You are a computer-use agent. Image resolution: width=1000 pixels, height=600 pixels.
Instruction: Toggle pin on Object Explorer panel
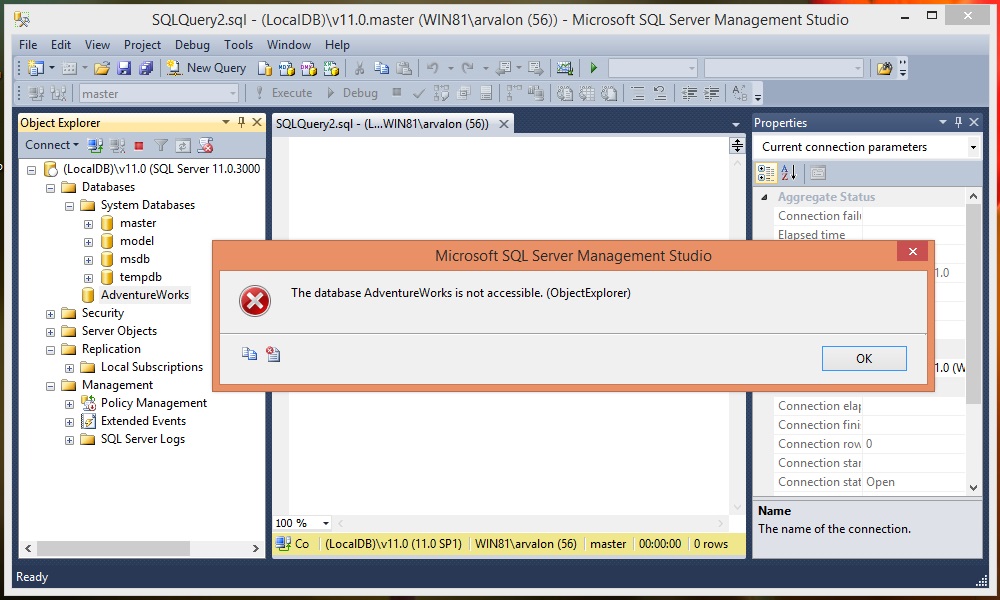[x=242, y=122]
